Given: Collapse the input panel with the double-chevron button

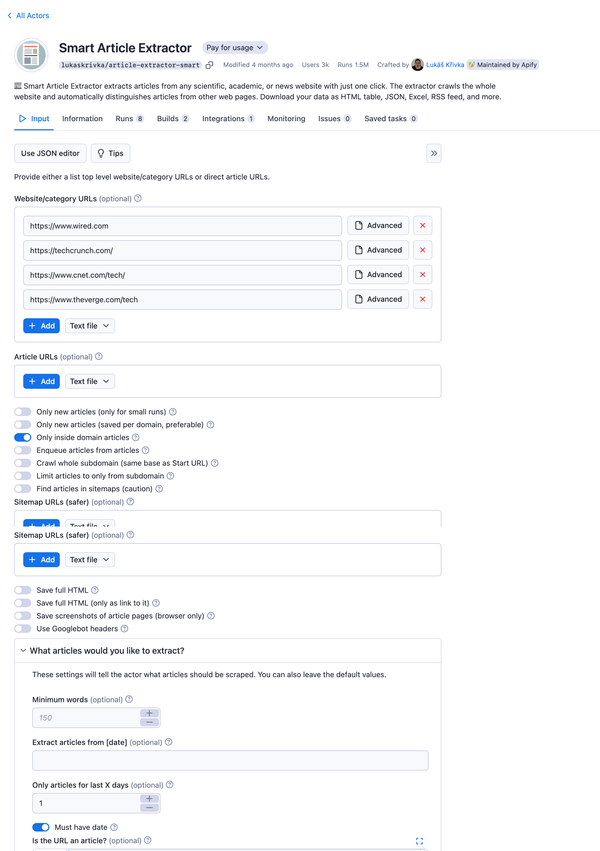Looking at the screenshot, I should (x=433, y=153).
